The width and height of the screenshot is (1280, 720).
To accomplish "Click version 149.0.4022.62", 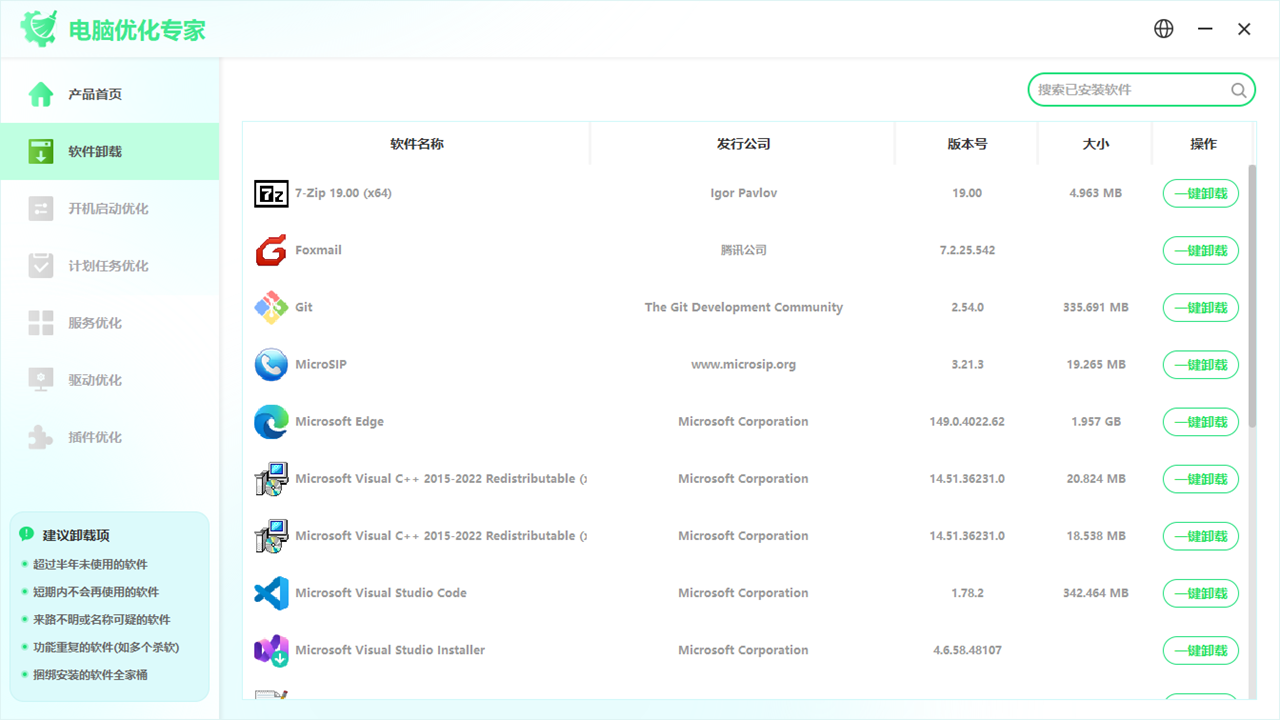I will [967, 422].
